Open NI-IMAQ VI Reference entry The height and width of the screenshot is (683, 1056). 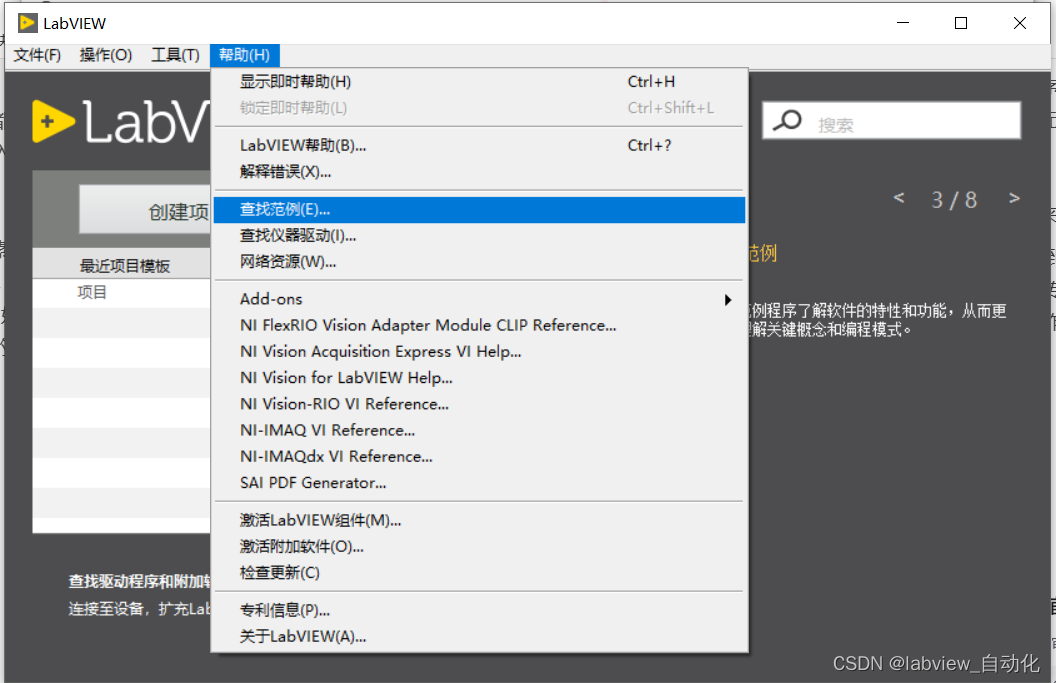coord(480,430)
